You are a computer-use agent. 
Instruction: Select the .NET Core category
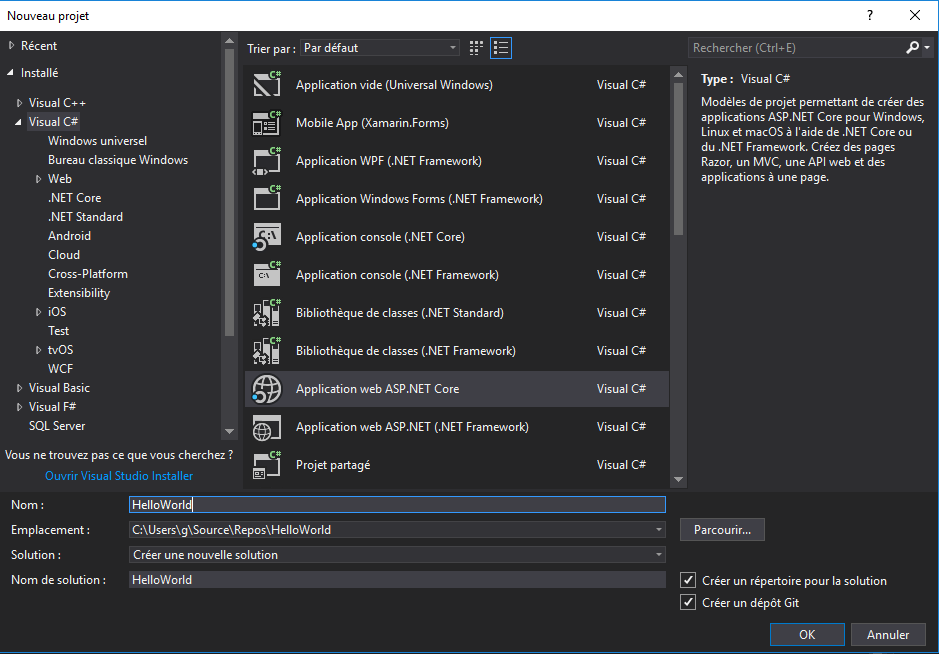coord(74,198)
